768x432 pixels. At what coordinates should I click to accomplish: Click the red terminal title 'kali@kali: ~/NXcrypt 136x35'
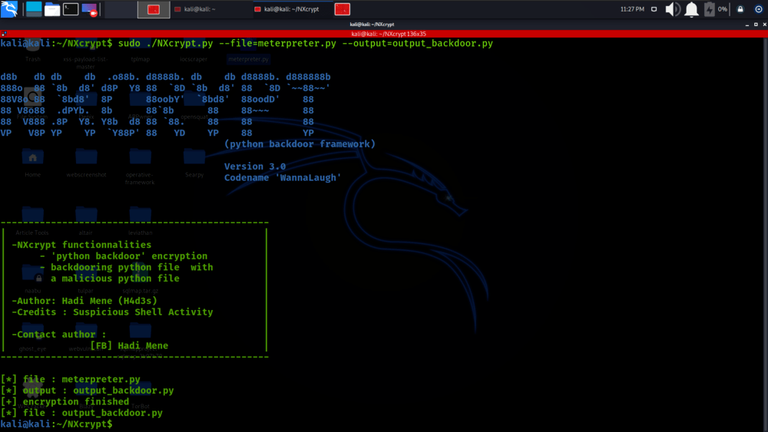coord(388,34)
